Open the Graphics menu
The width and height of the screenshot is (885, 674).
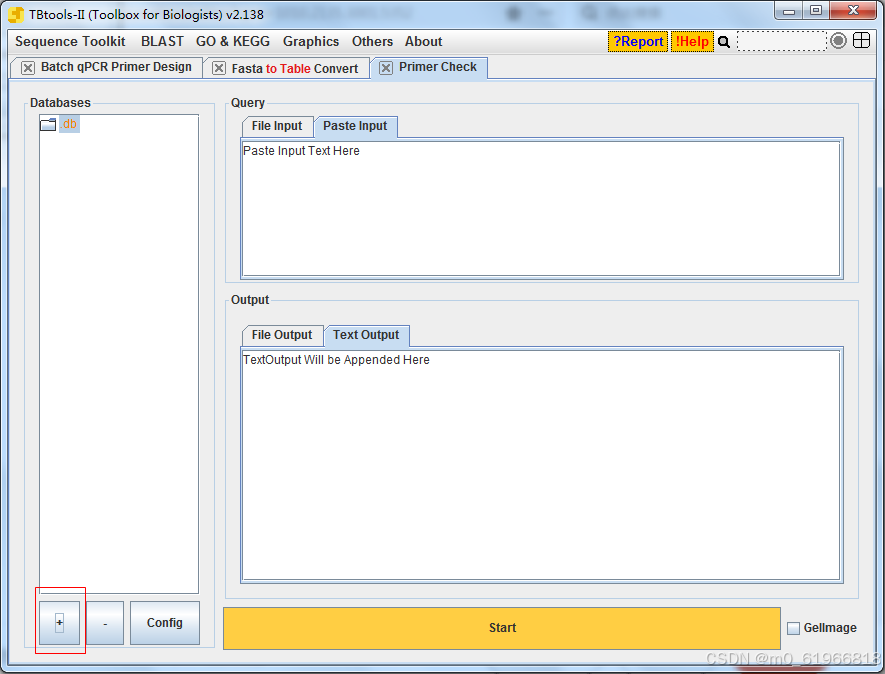[310, 42]
